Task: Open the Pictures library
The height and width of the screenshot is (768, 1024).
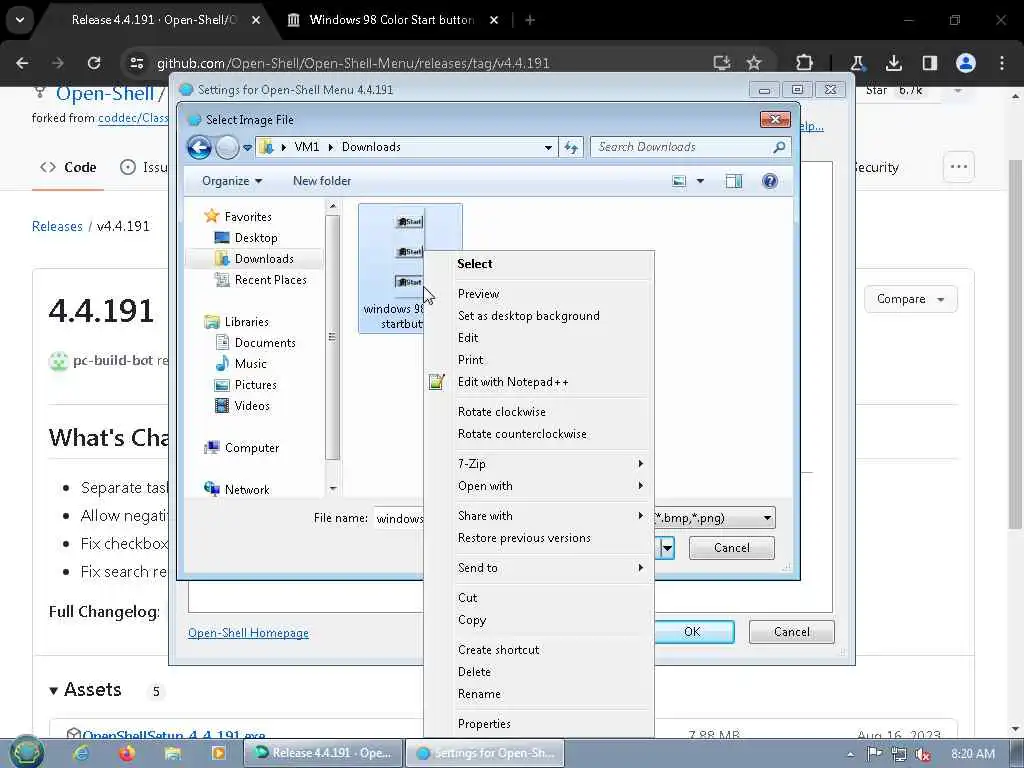Action: pyautogui.click(x=255, y=385)
